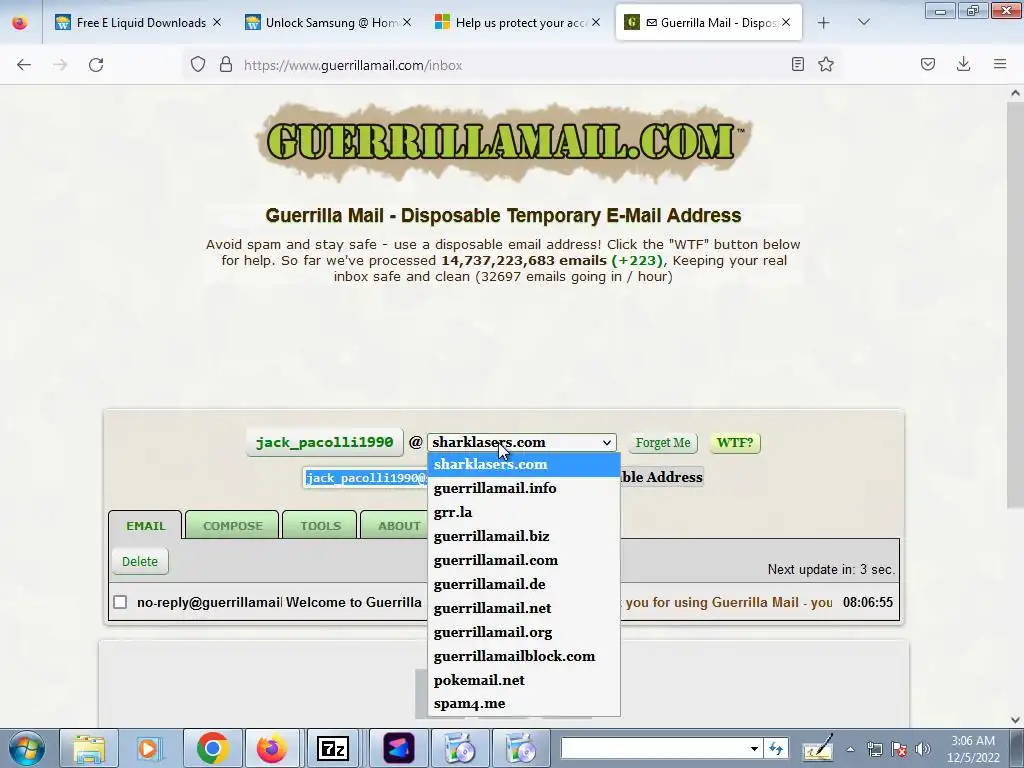
Task: Choose spam4.me from the domain list
Action: pos(524,704)
